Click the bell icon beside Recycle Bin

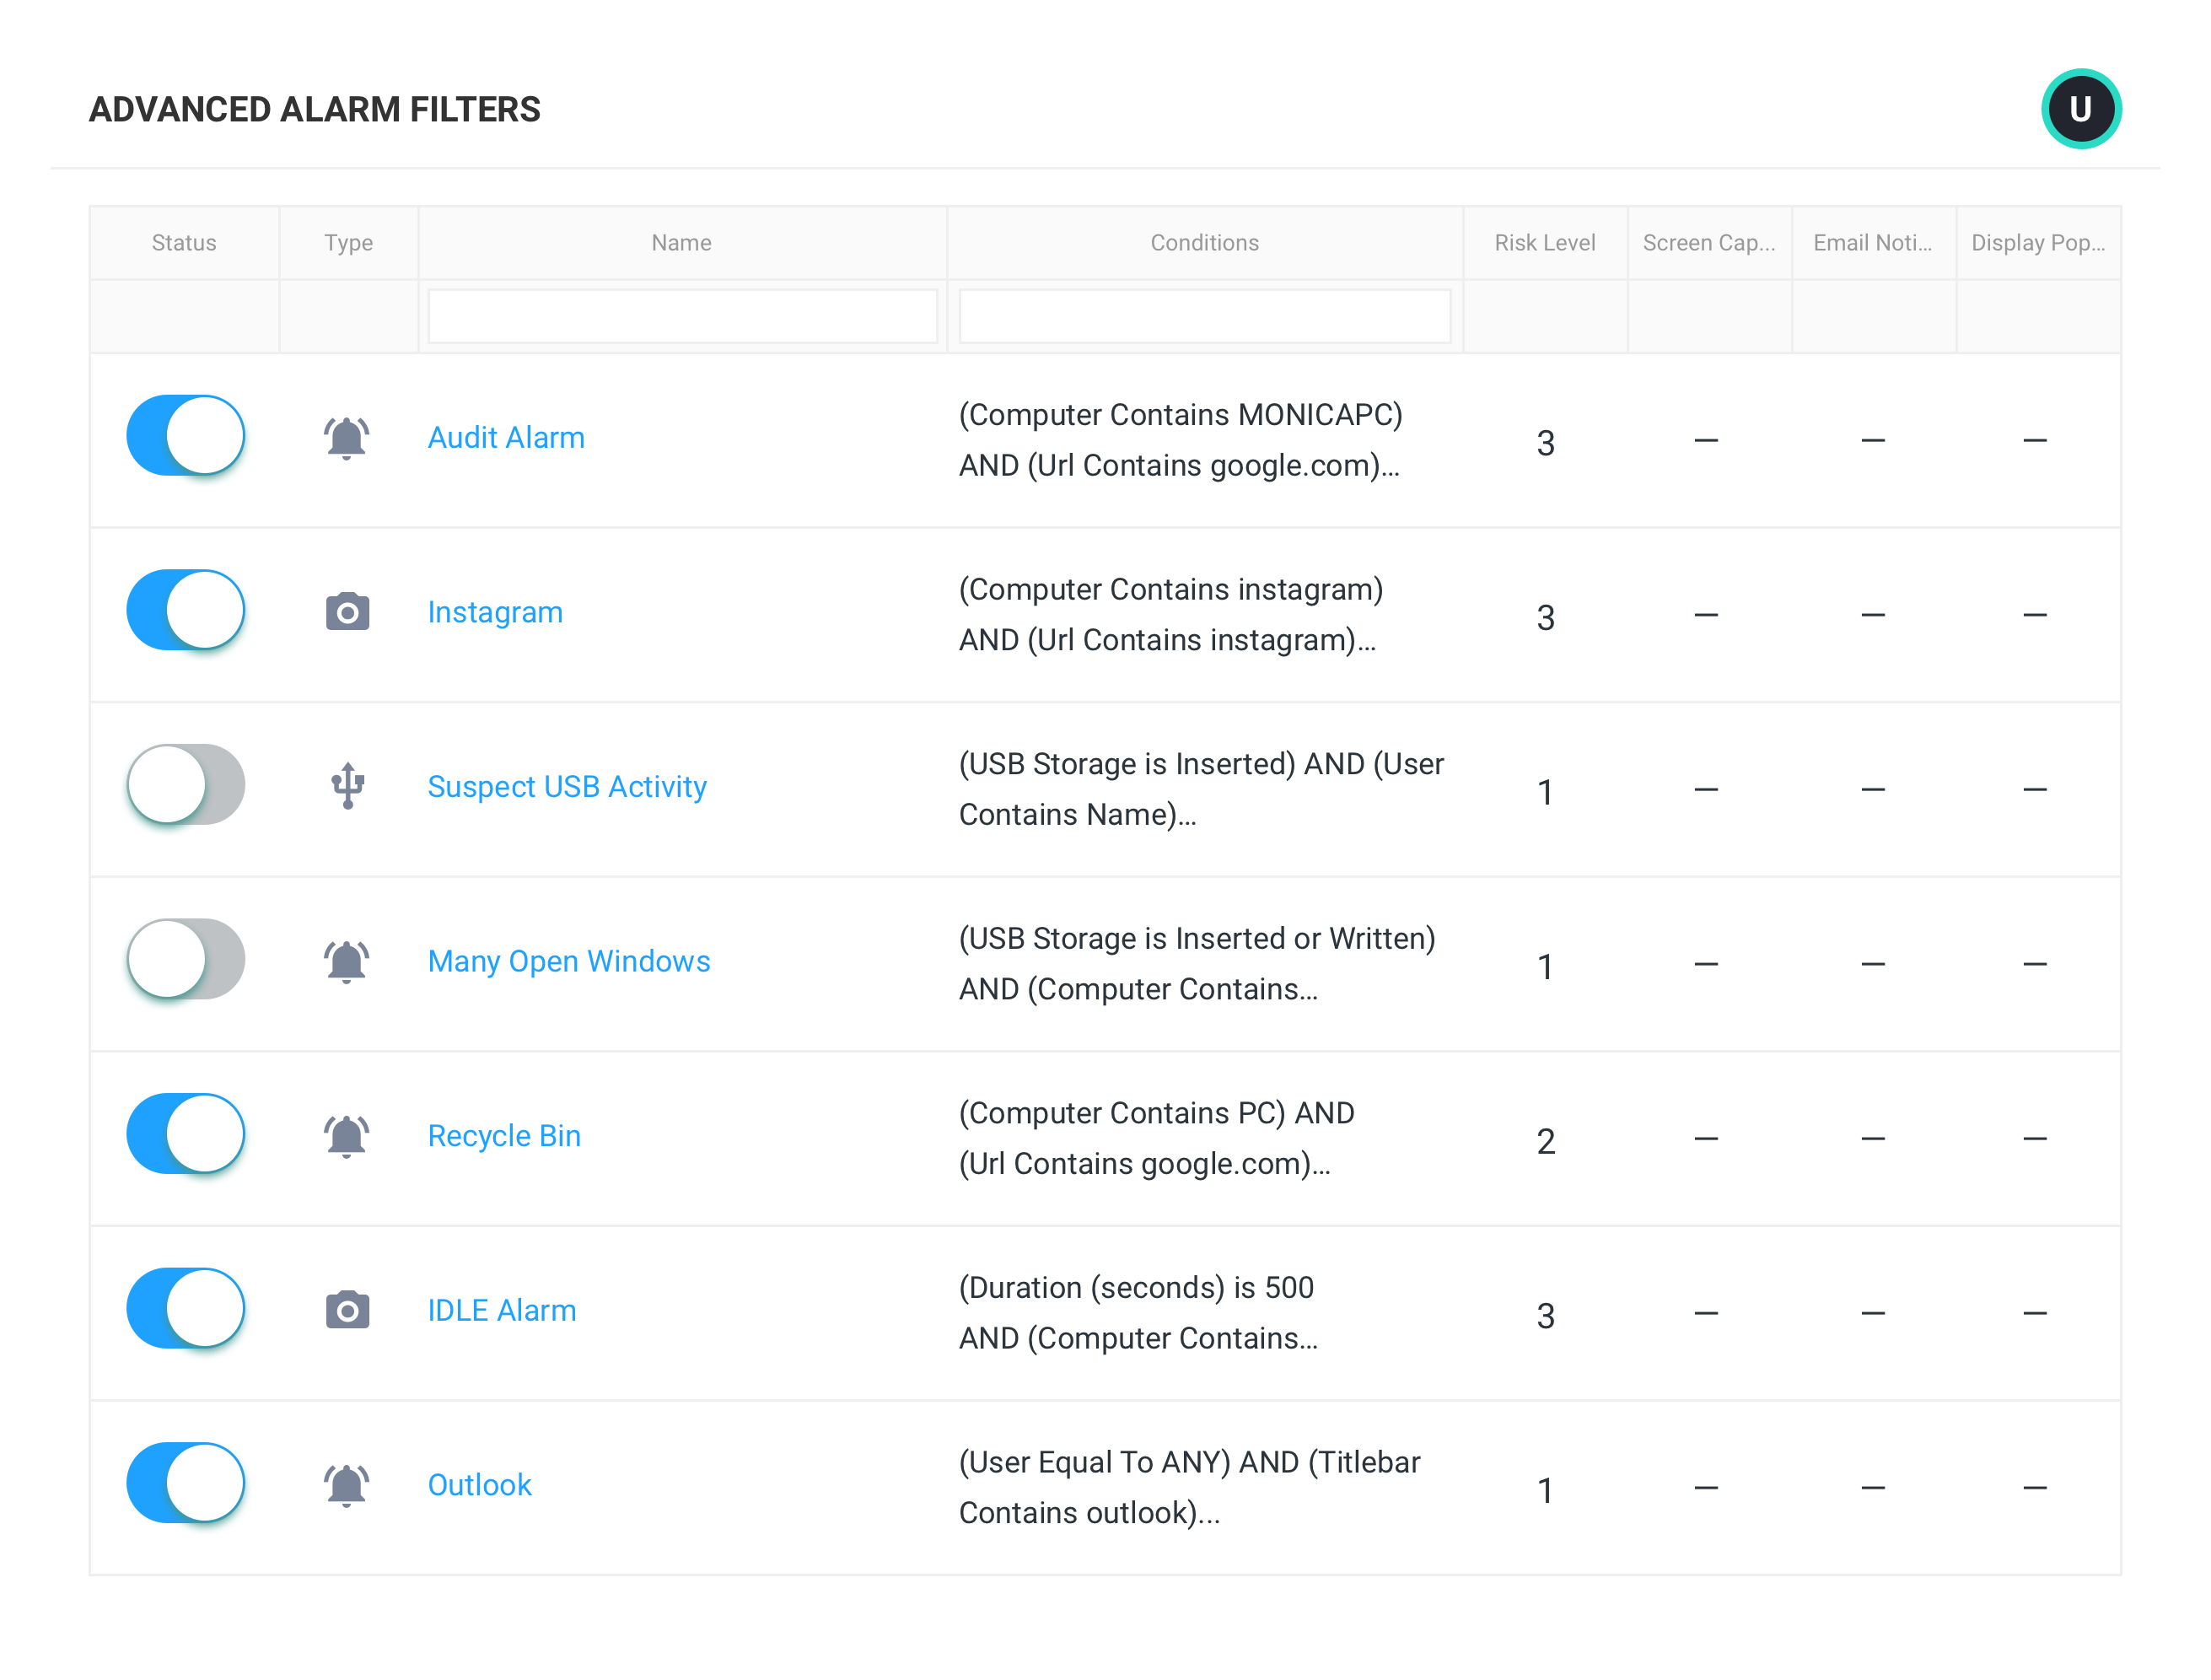347,1134
